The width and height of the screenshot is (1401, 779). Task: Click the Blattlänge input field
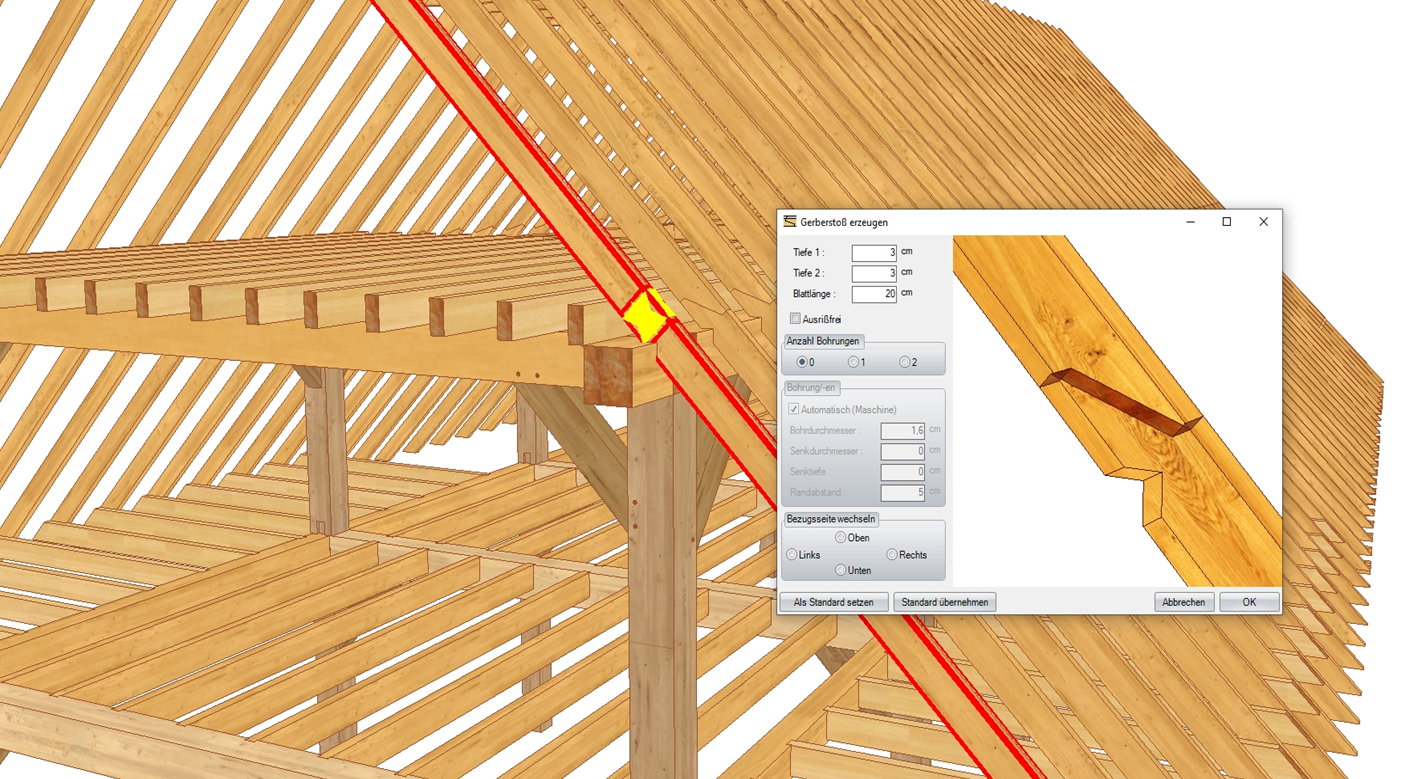pos(874,294)
